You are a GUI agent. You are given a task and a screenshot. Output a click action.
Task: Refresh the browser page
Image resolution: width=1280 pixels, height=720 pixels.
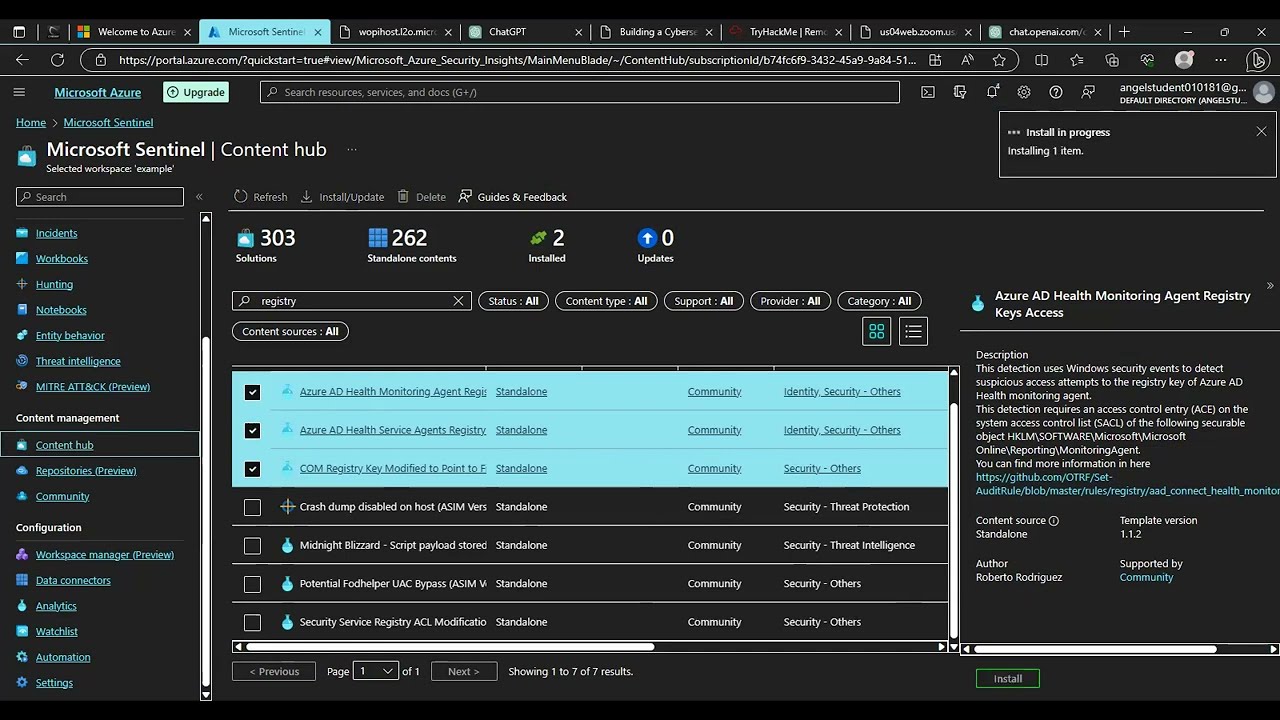(x=57, y=60)
